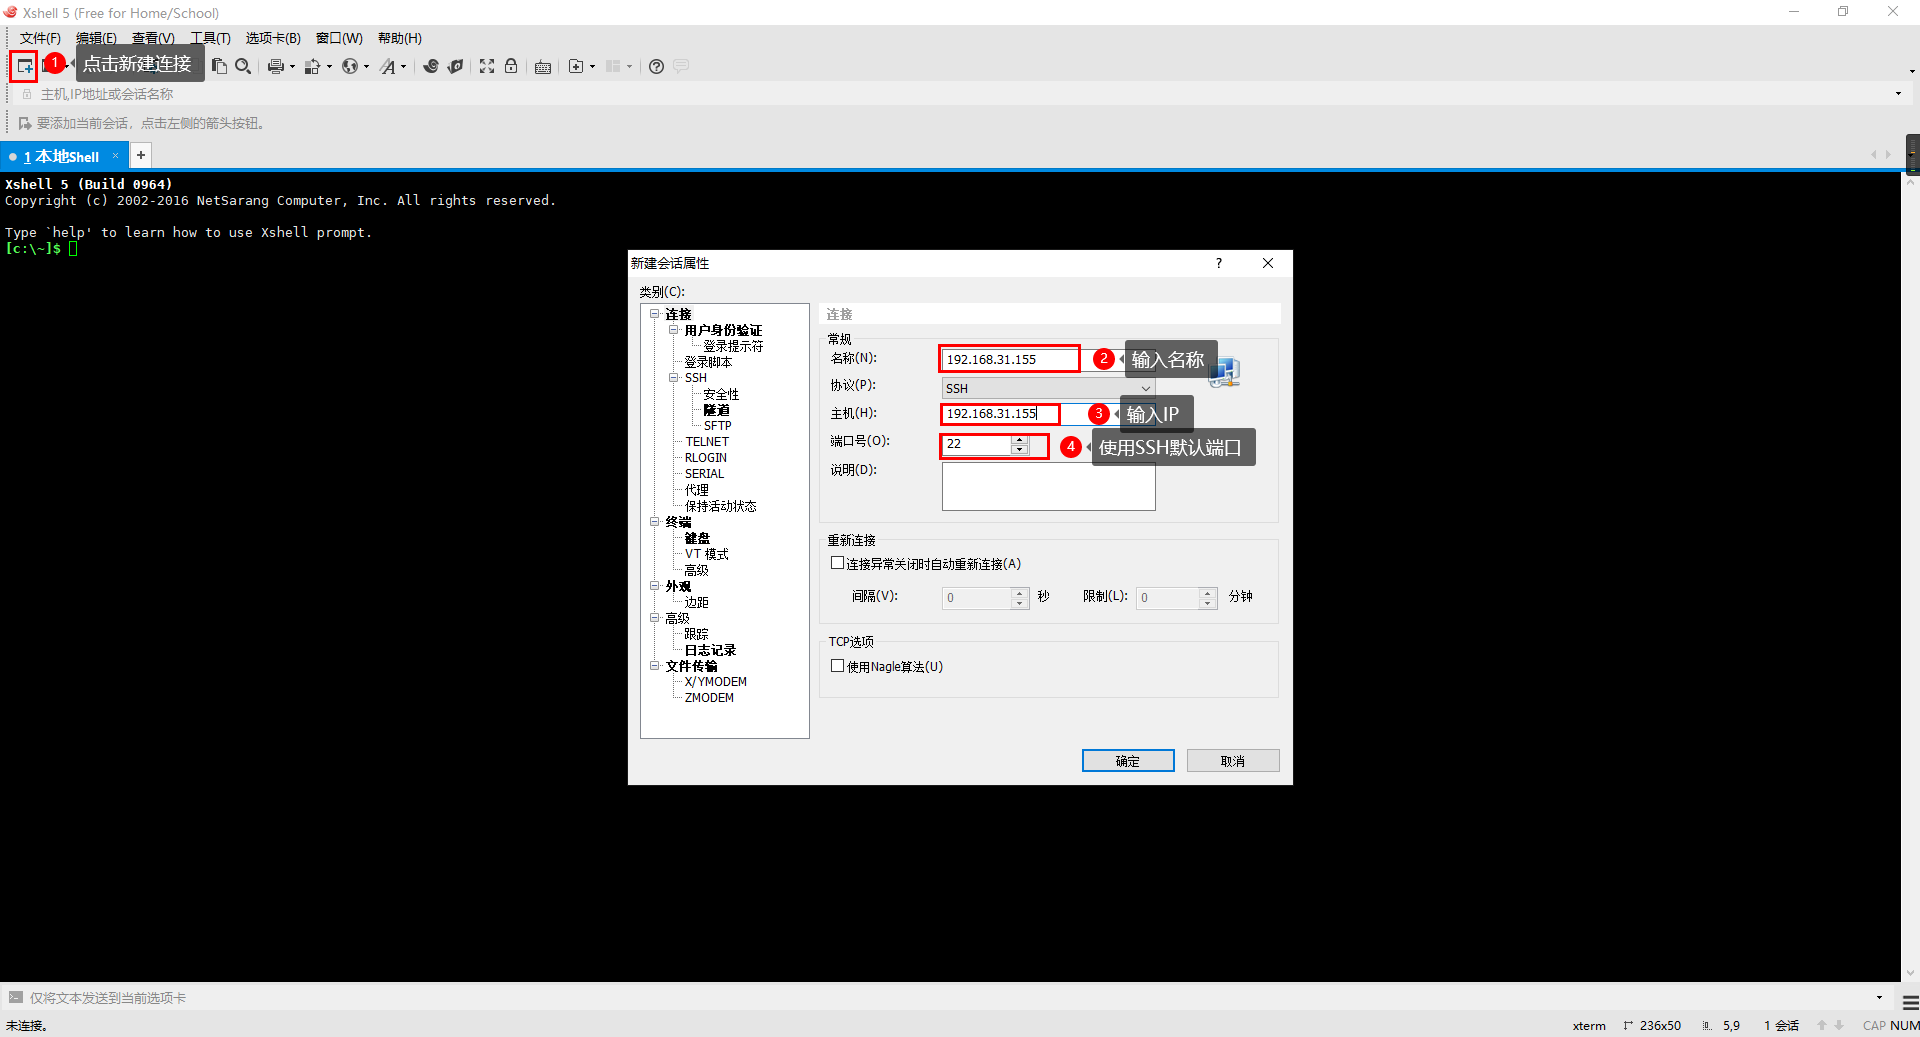Select 登录提示符 in category tree
The image size is (1920, 1037).
[x=733, y=346]
